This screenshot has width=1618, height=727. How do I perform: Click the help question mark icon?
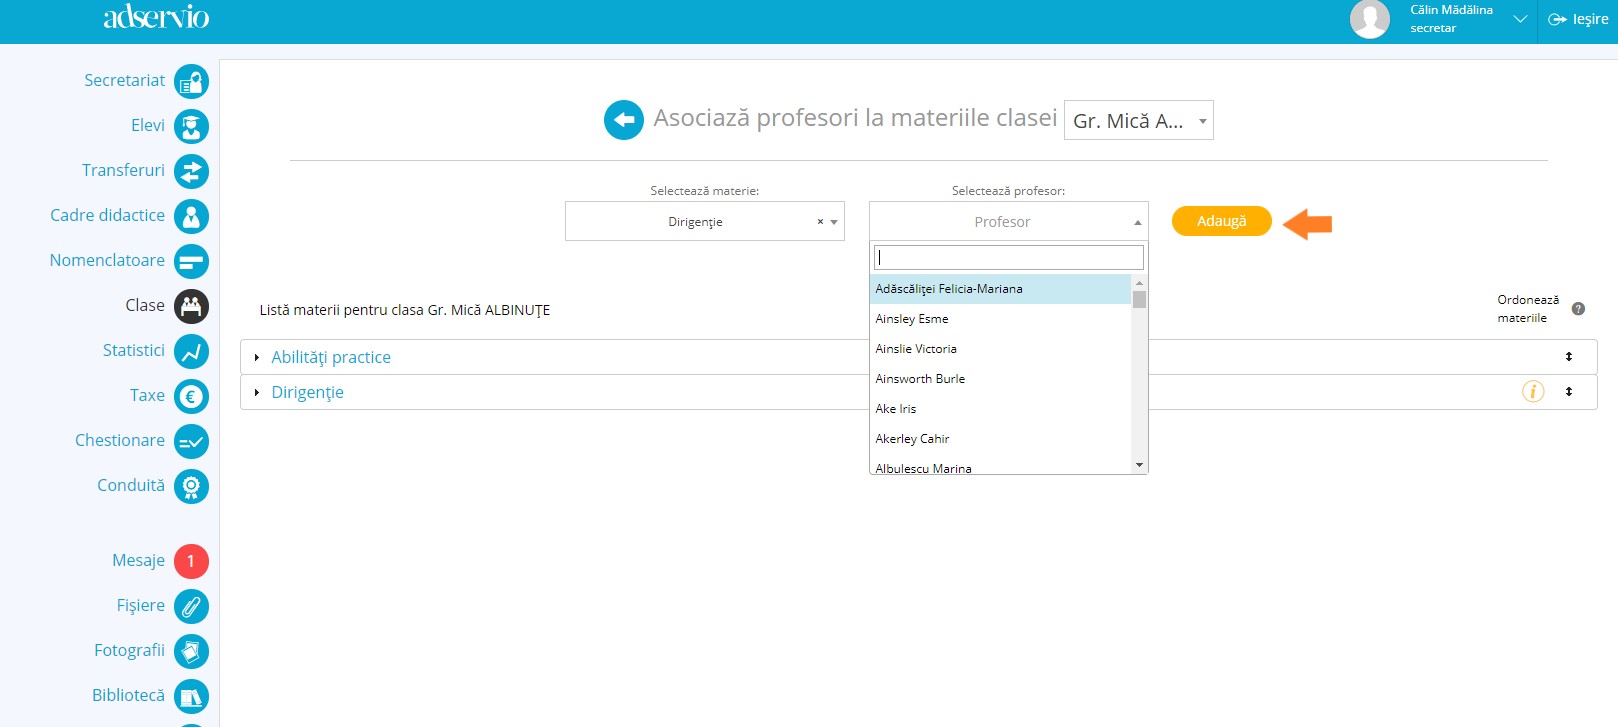point(1578,309)
